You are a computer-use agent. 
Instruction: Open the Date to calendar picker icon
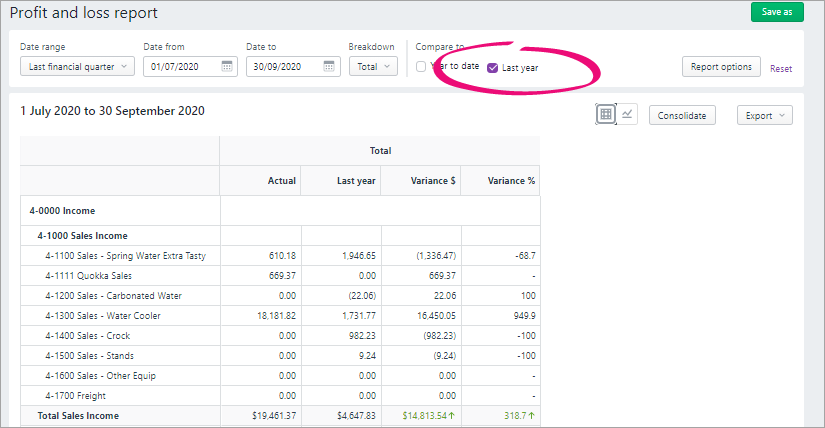(329, 67)
